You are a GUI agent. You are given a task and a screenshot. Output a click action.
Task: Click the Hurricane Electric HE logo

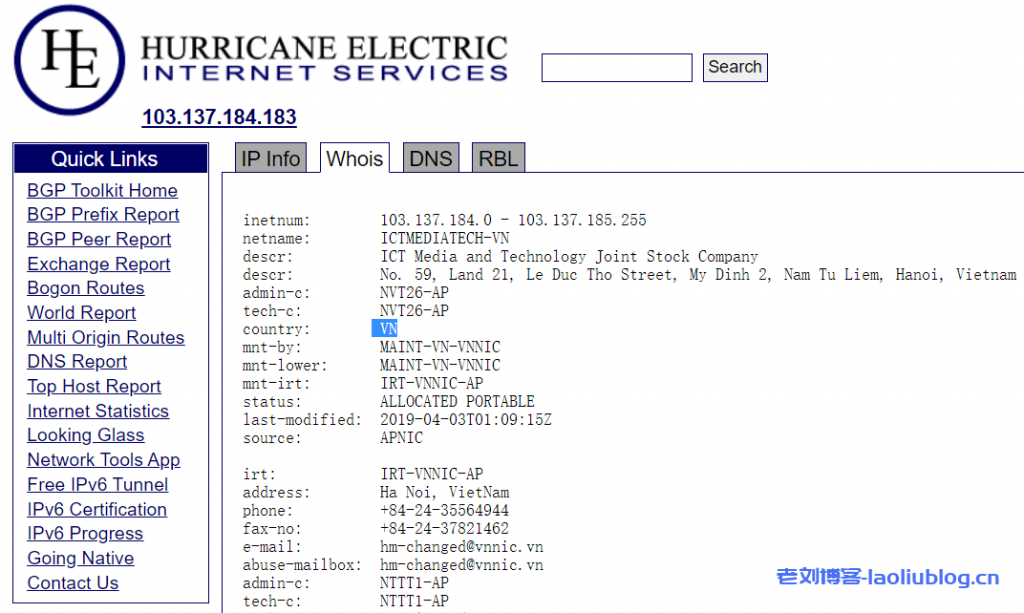(x=69, y=60)
